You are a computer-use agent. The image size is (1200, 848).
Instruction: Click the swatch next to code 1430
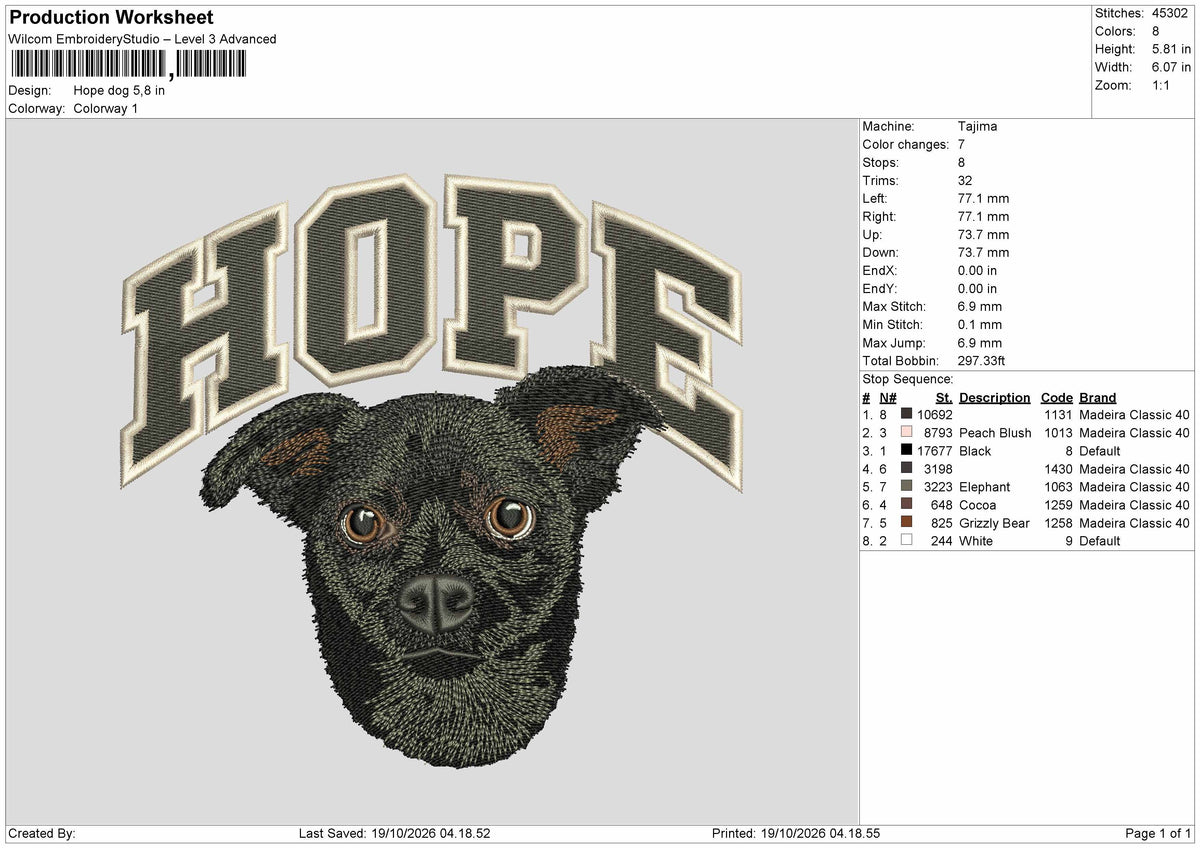click(906, 468)
